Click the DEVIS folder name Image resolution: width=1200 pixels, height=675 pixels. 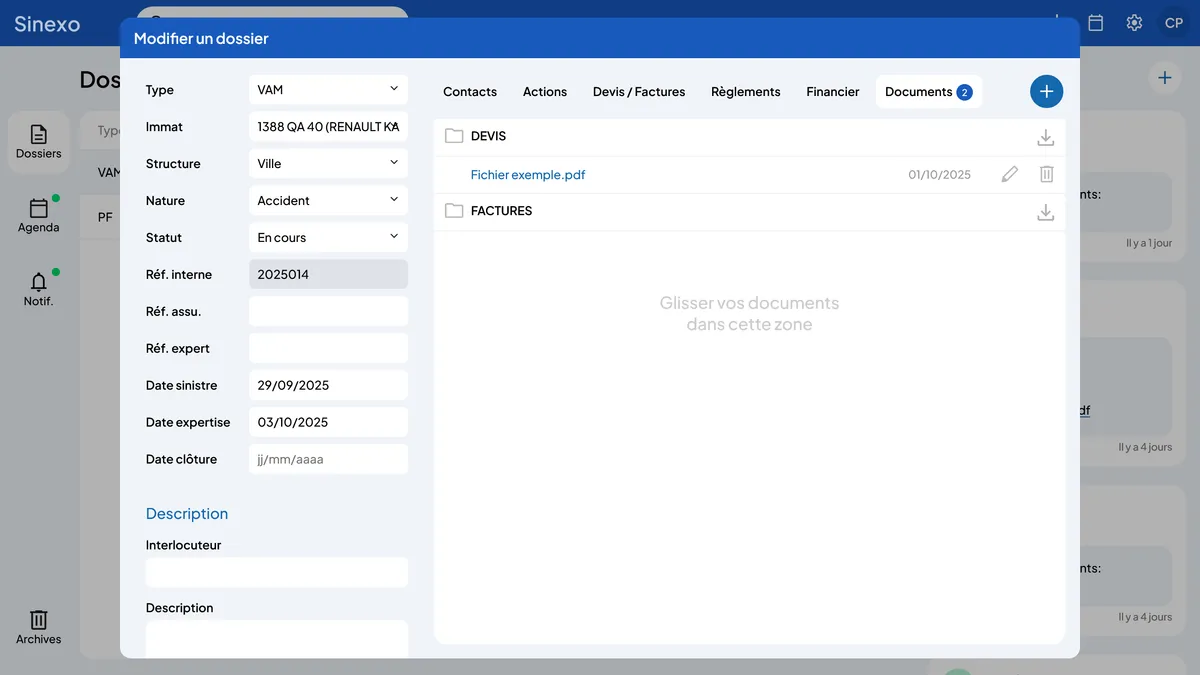pyautogui.click(x=488, y=136)
